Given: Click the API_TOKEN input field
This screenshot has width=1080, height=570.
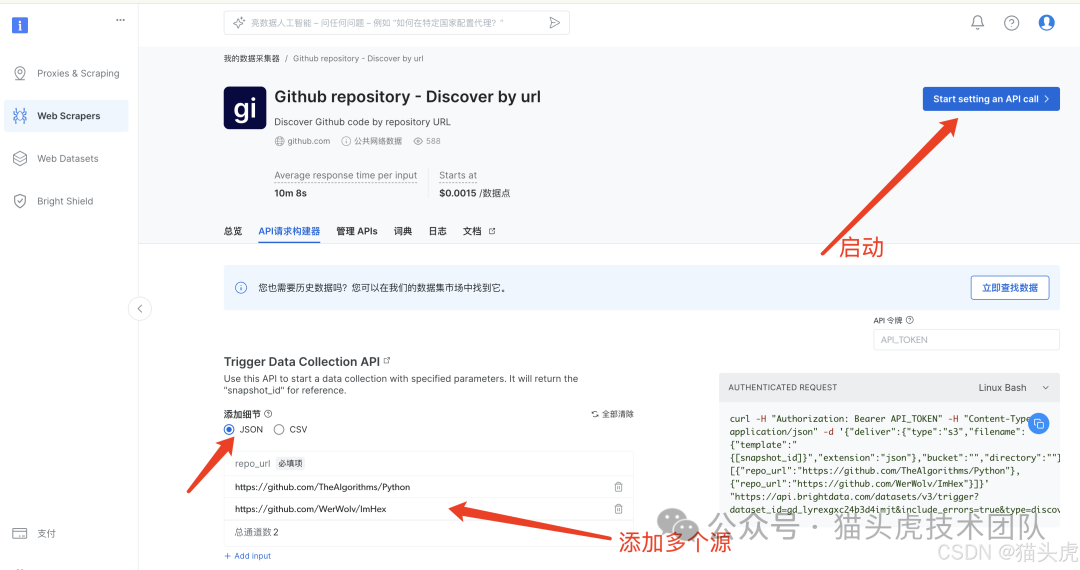Looking at the screenshot, I should coord(966,339).
